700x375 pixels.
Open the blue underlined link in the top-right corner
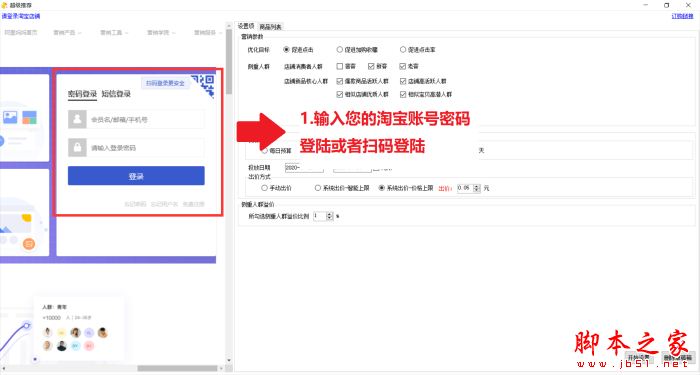pos(683,16)
